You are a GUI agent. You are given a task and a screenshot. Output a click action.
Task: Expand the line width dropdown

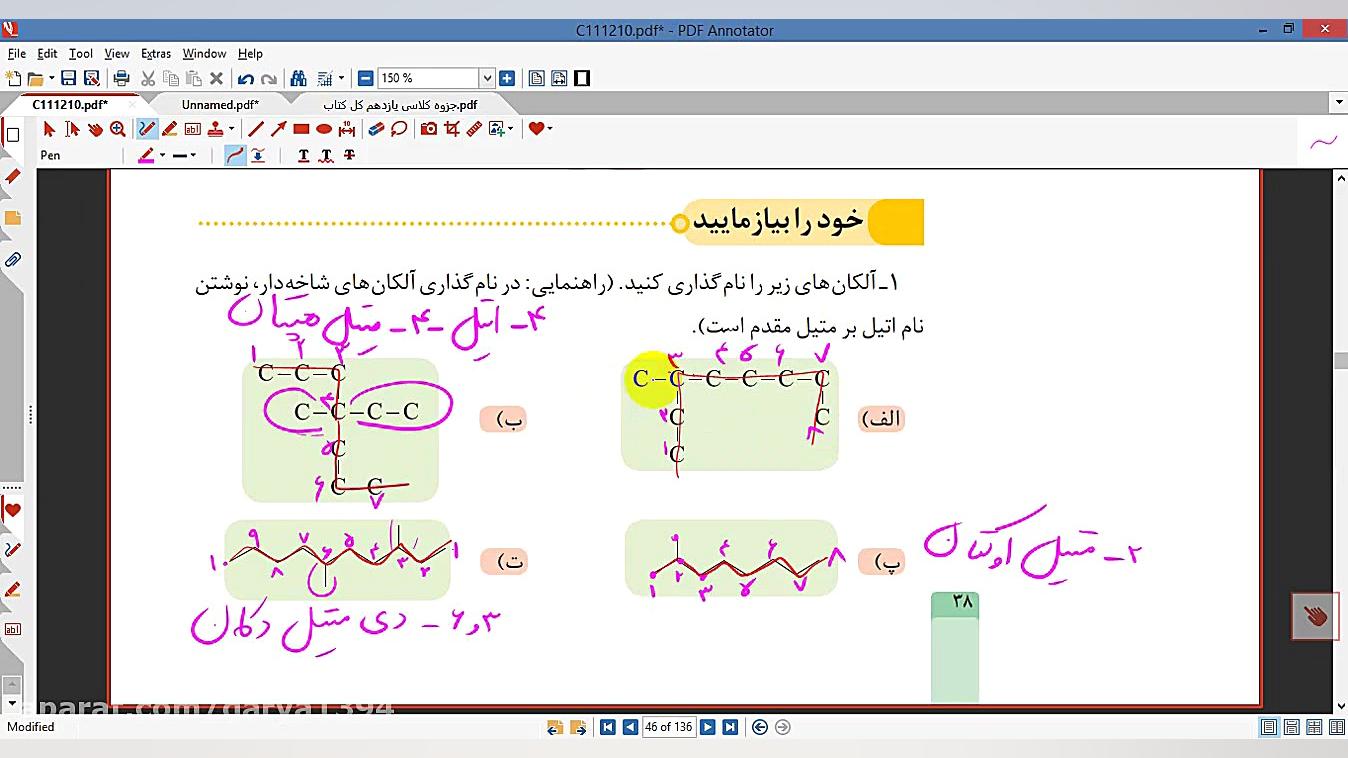pos(192,155)
